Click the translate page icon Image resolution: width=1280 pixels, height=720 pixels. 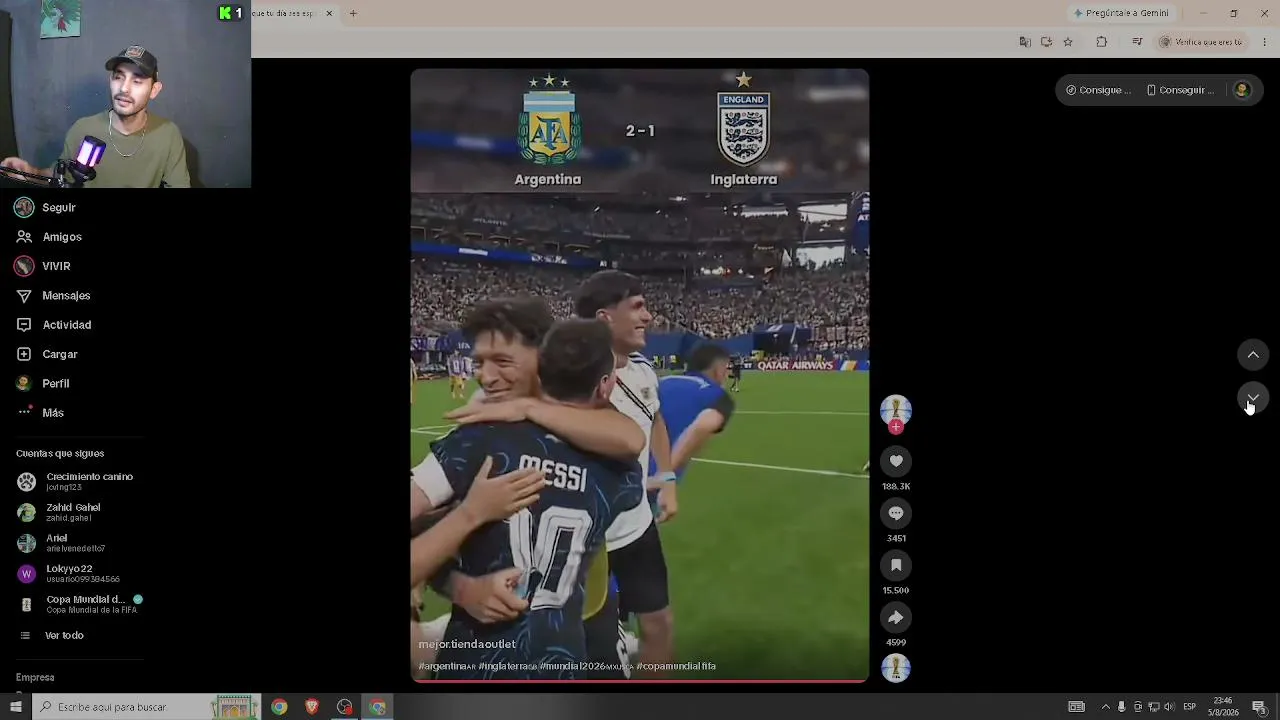point(1025,42)
